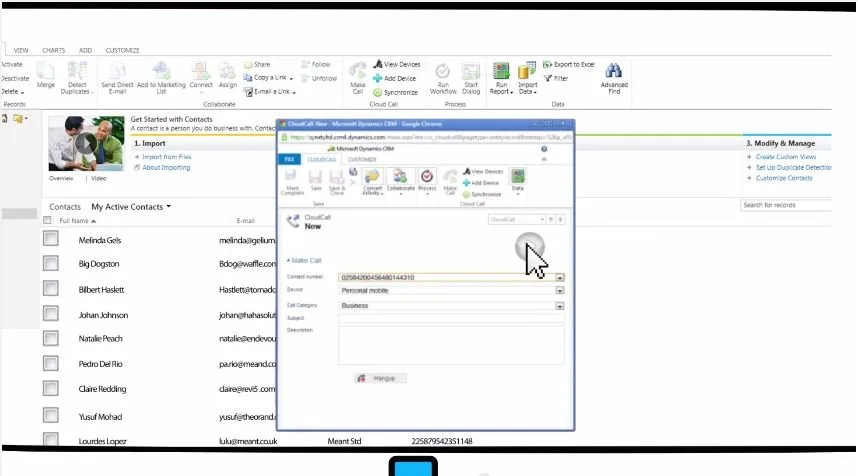Click the Merge icon in the ribbon
This screenshot has height=476, width=858.
45,76
